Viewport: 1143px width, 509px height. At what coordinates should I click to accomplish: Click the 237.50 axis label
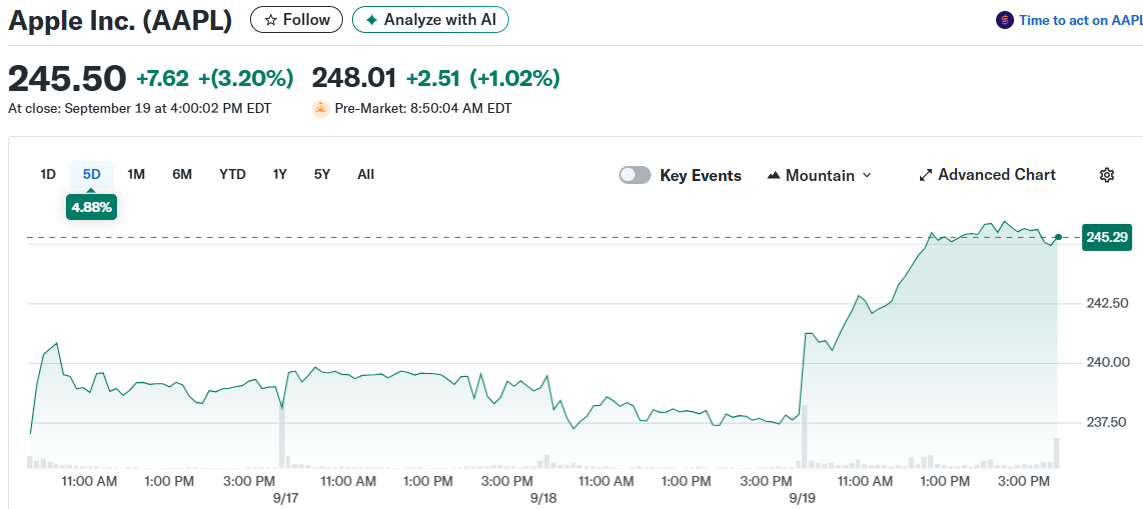tap(1108, 422)
